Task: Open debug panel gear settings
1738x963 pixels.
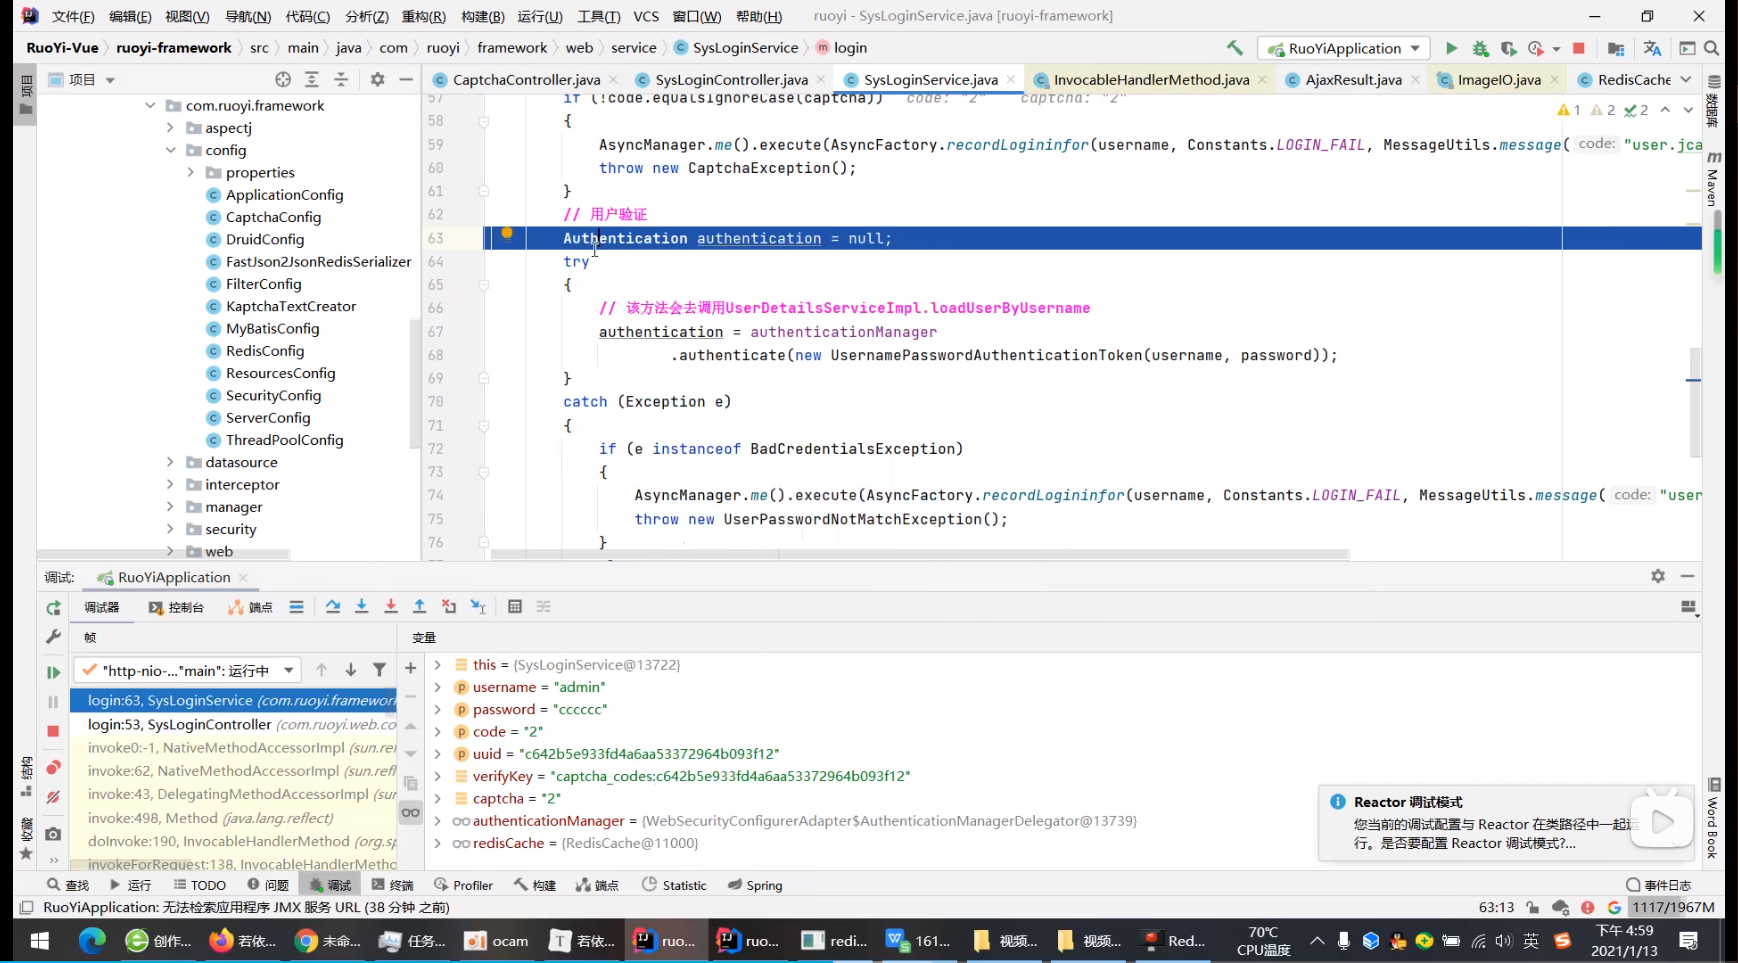Action: (x=1658, y=576)
